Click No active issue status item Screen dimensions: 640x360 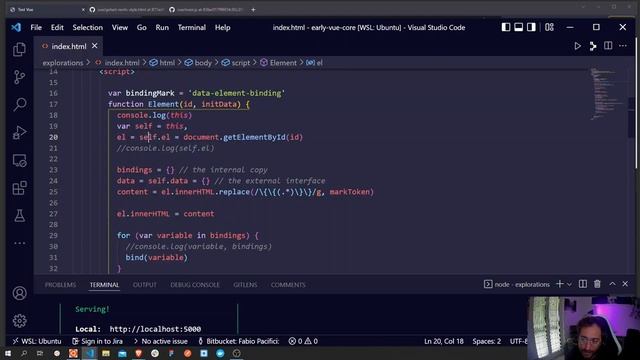(x=160, y=341)
